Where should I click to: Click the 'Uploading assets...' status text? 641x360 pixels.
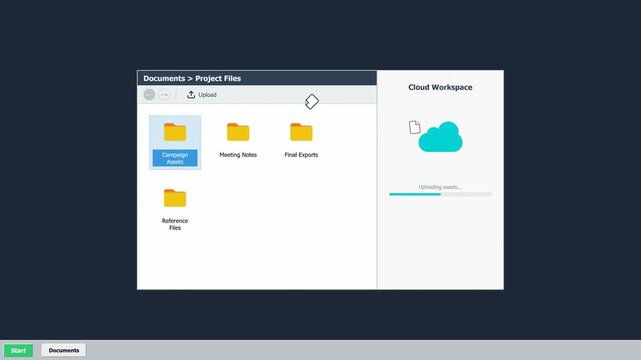tap(440, 187)
